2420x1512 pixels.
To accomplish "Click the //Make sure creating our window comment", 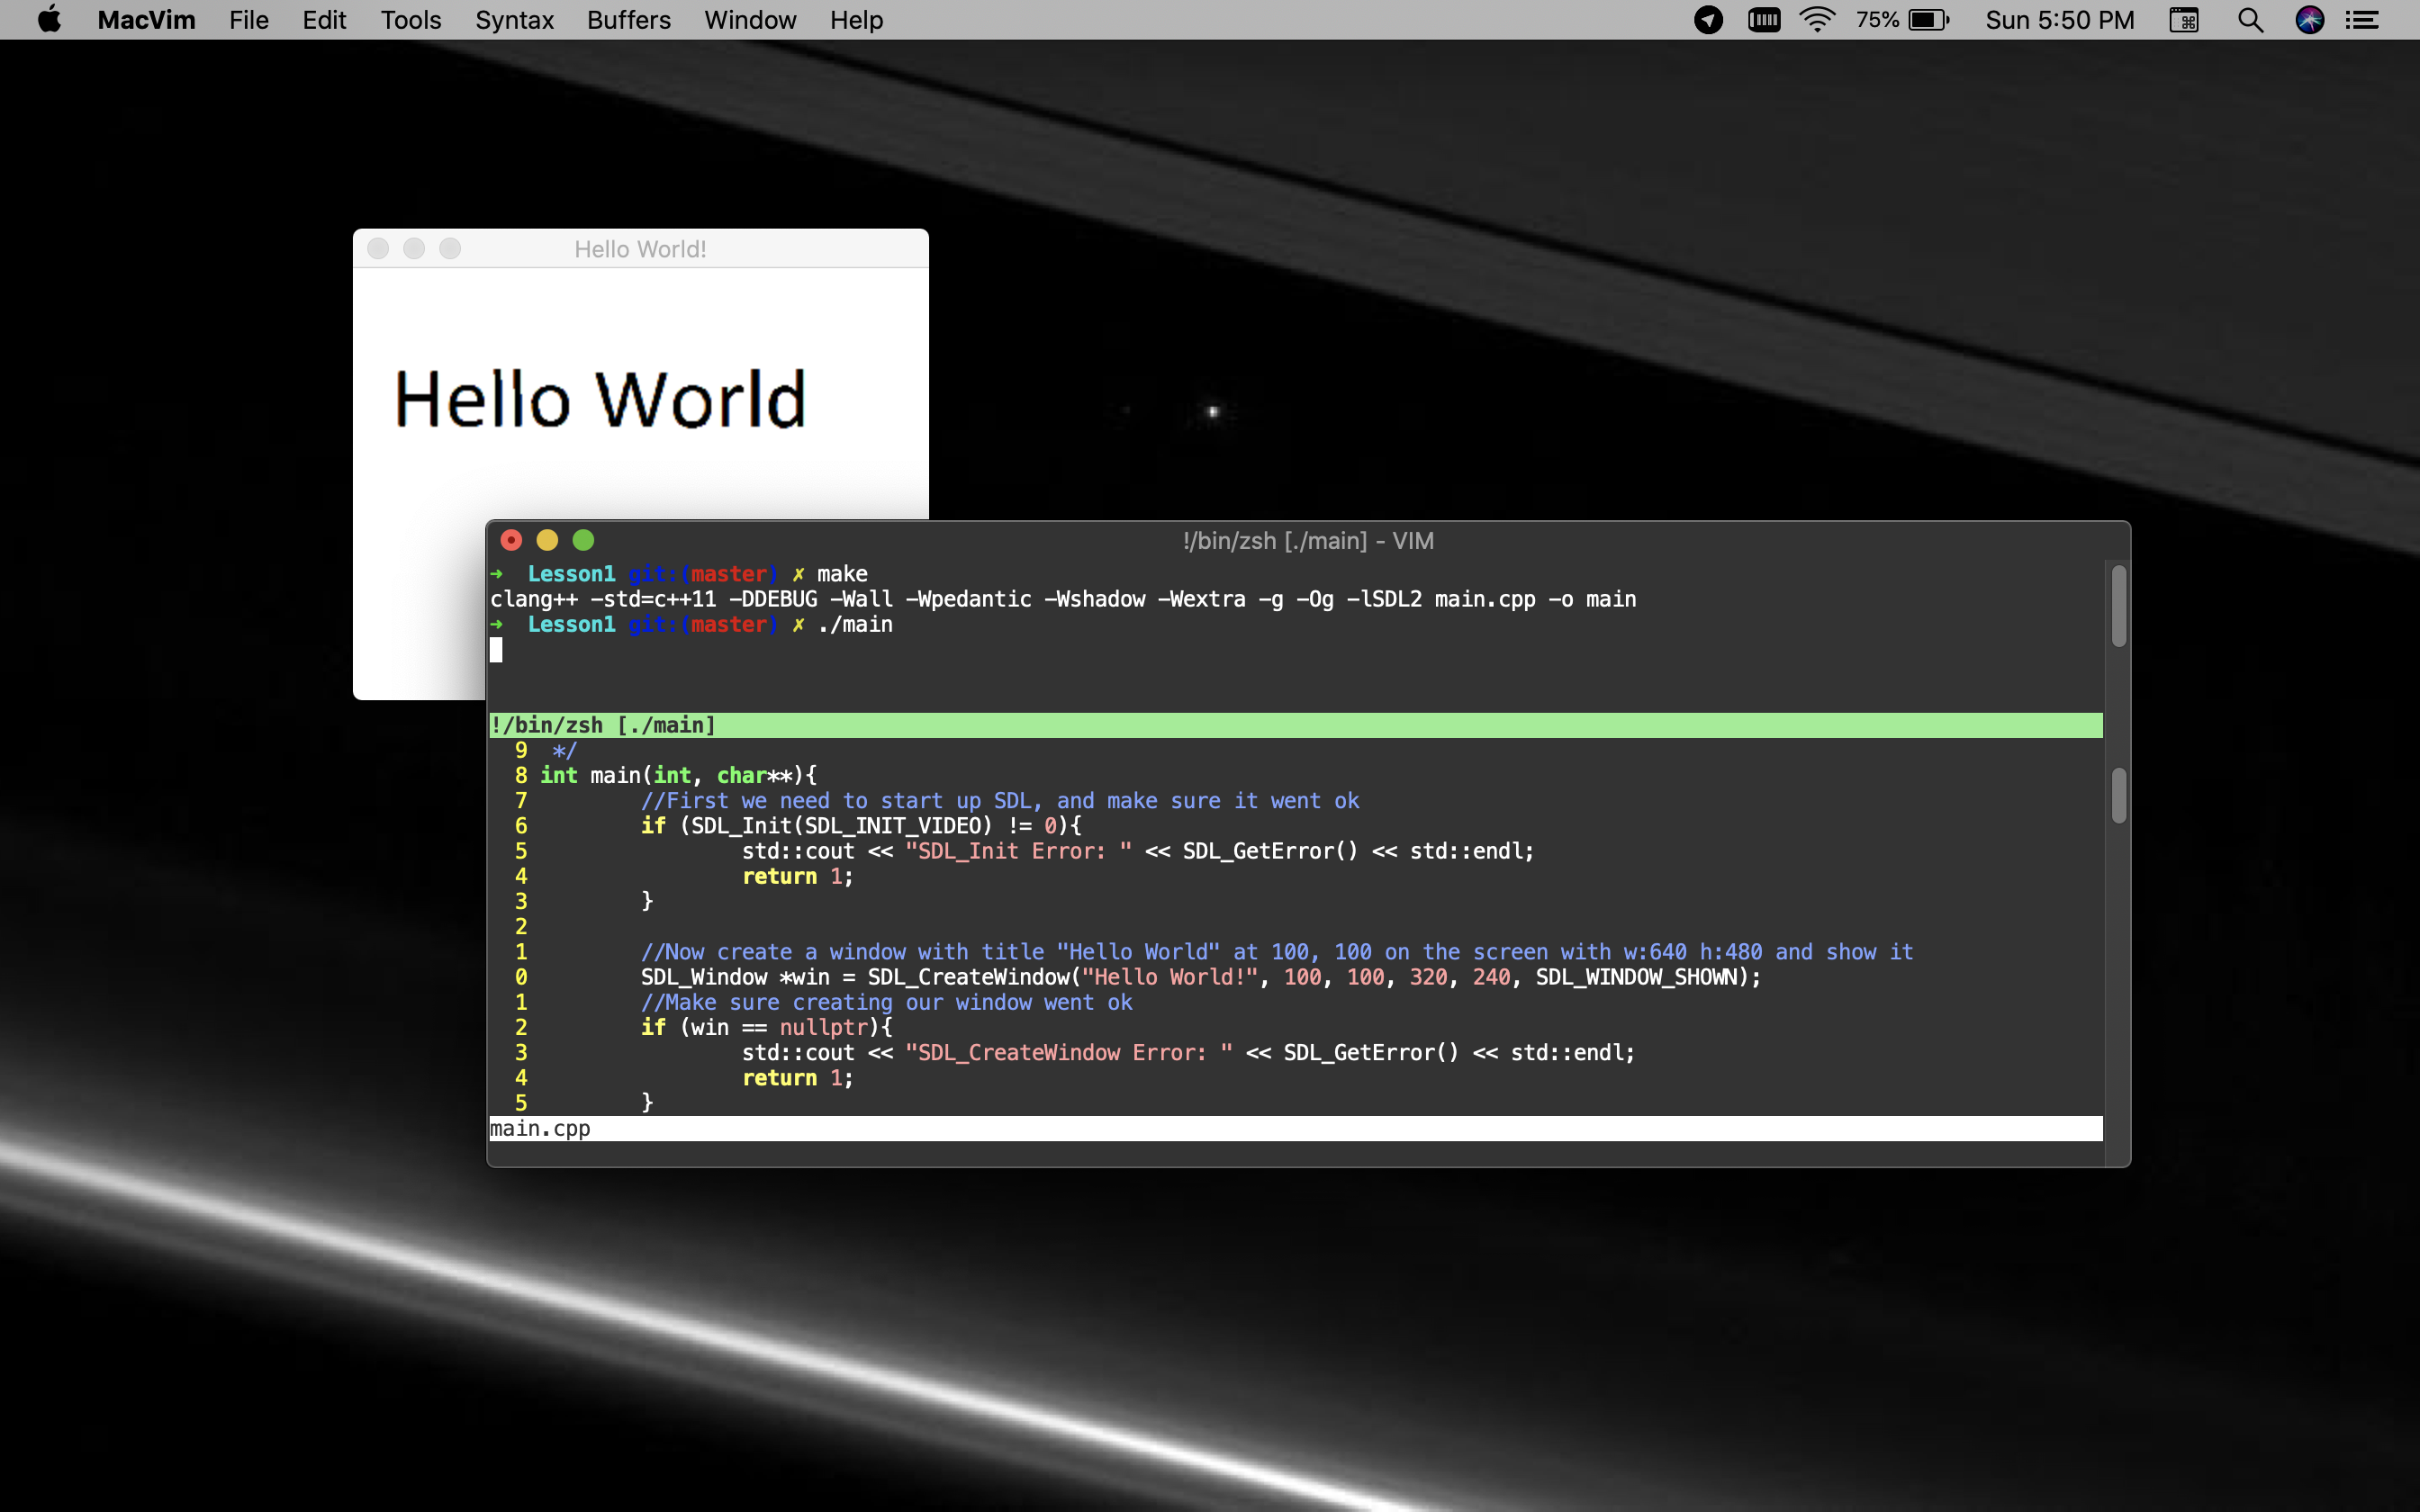I will [x=887, y=1002].
